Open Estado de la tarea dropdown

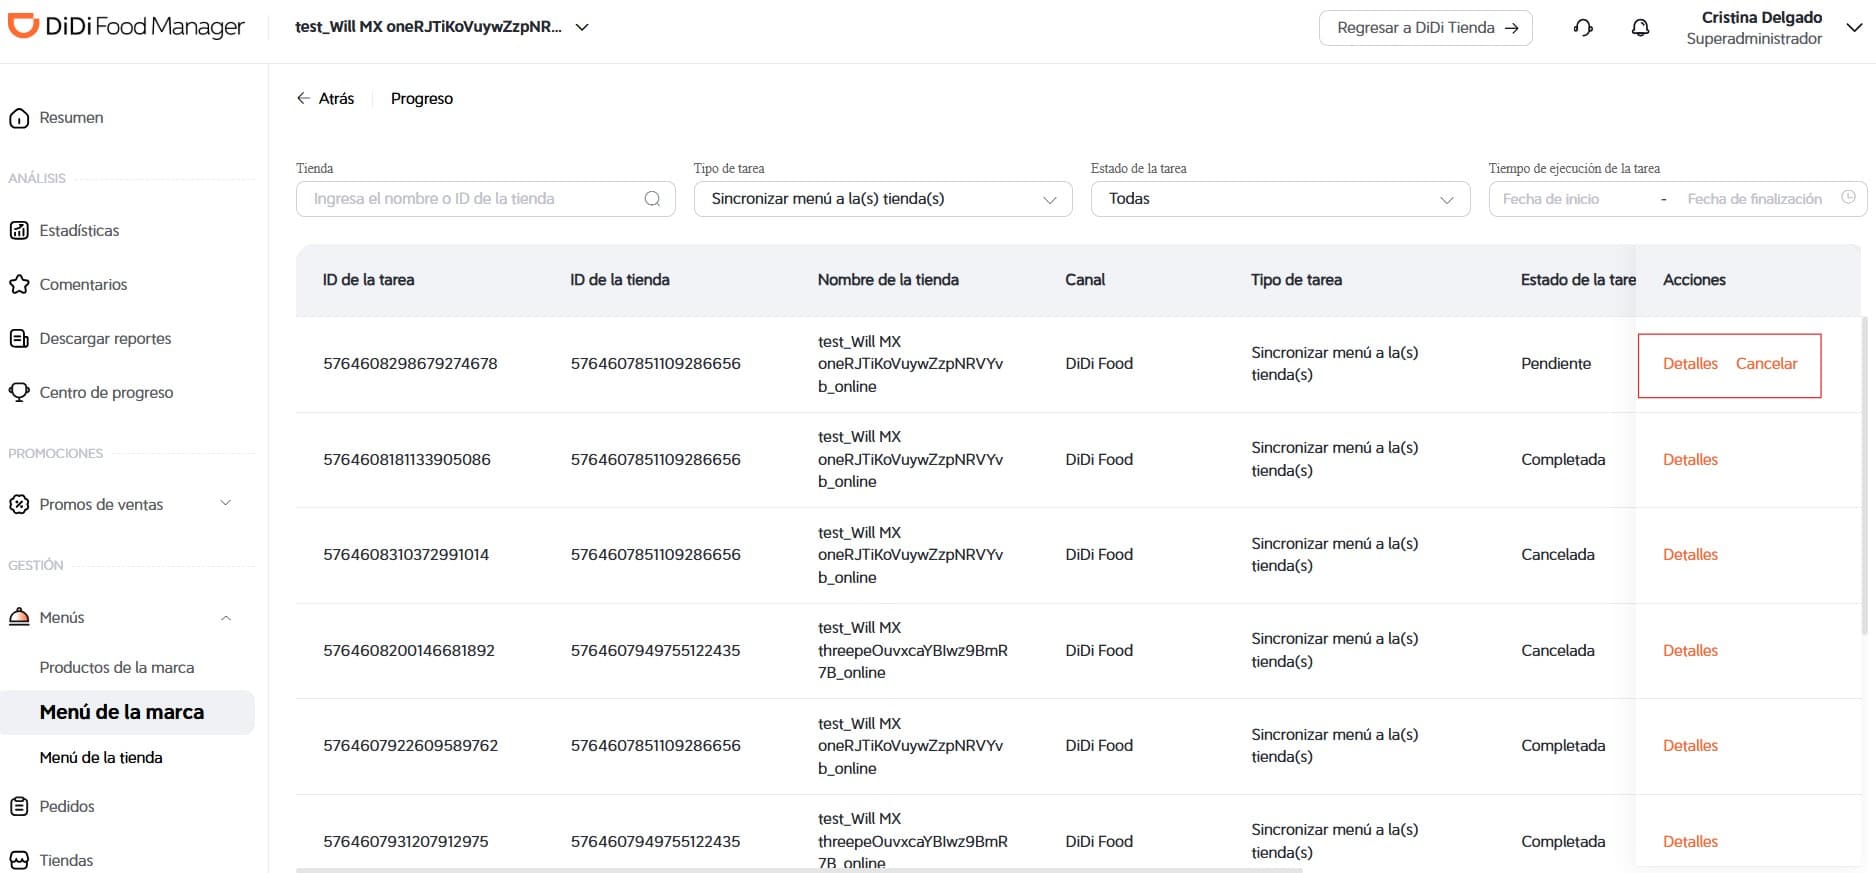(x=1280, y=199)
